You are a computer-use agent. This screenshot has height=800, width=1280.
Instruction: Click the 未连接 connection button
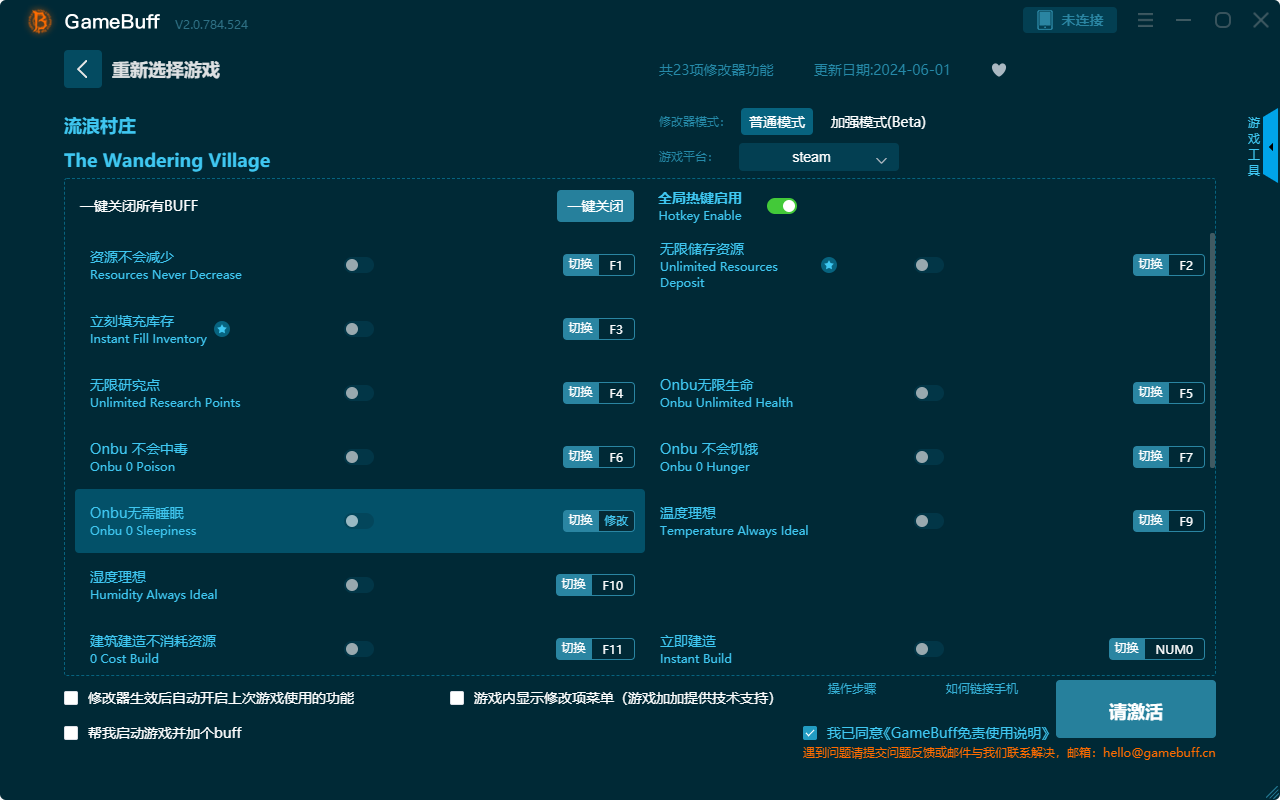pyautogui.click(x=1070, y=20)
